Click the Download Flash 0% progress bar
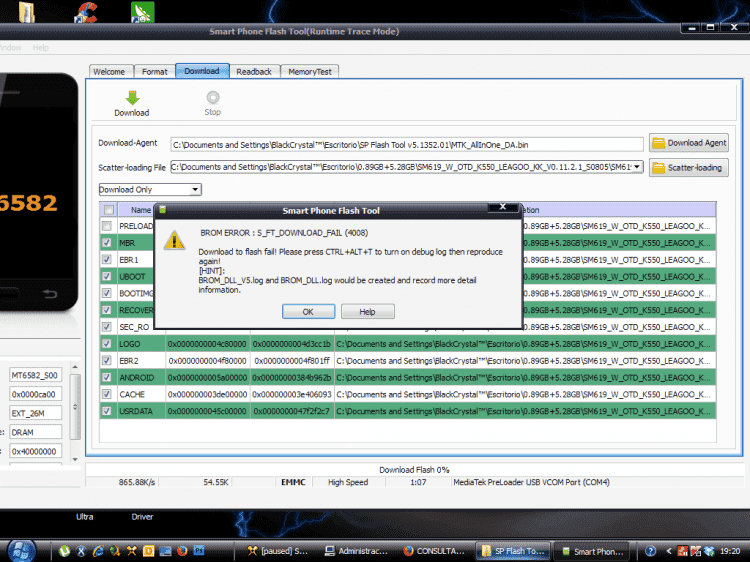Viewport: 750px width, 562px height. 414,470
